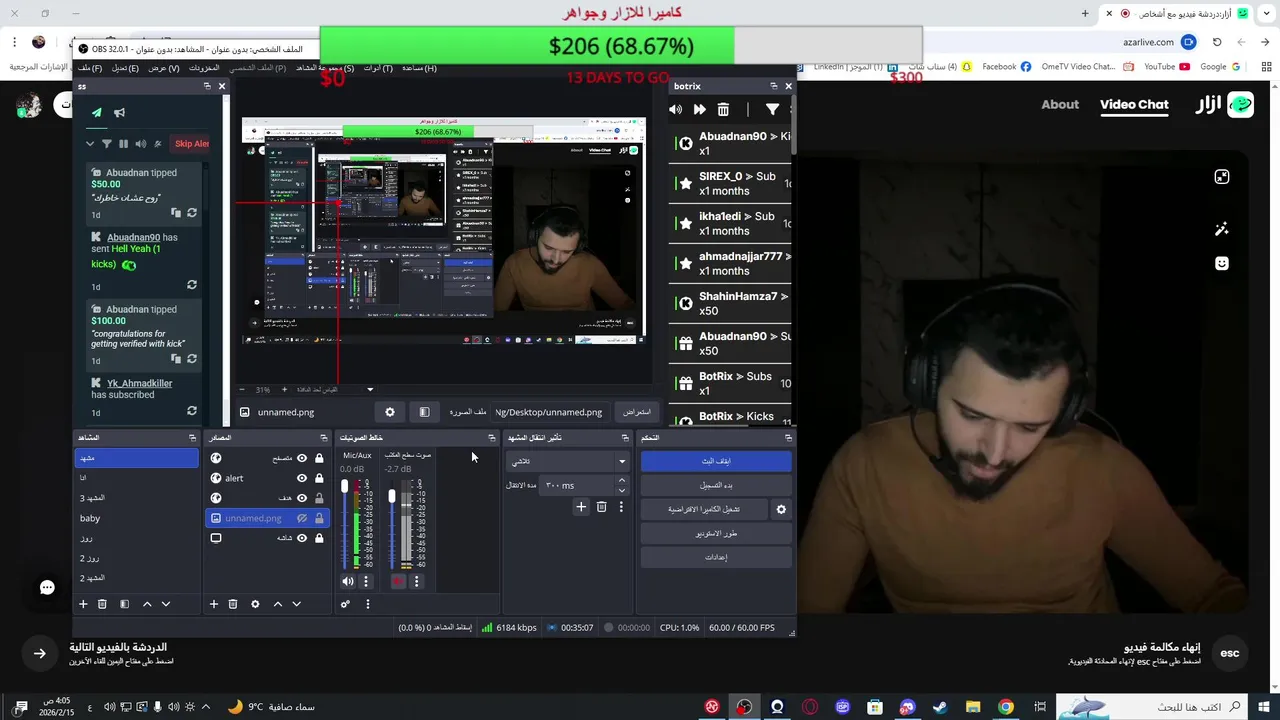This screenshot has height=720, width=1280.
Task: Open Steam from the Windows taskbar
Action: pyautogui.click(x=940, y=707)
